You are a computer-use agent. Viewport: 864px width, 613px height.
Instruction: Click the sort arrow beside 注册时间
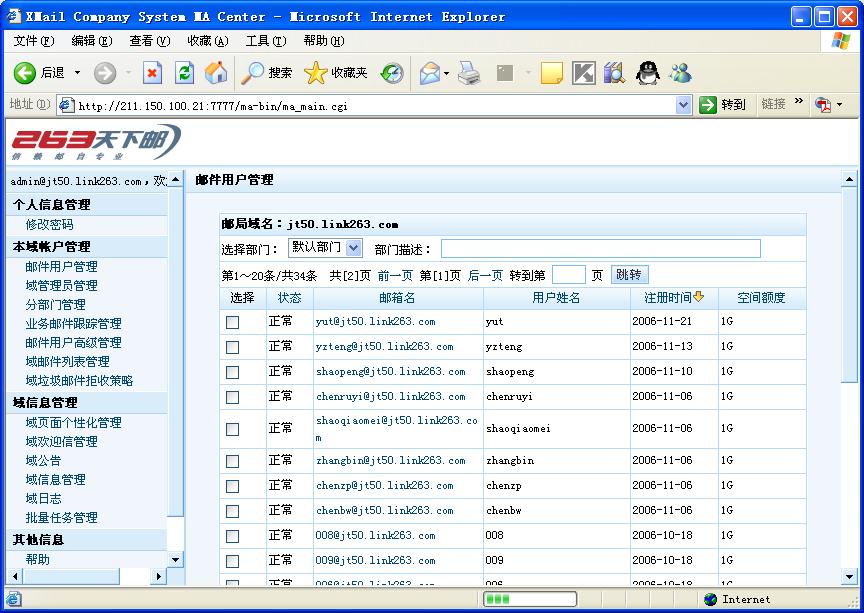(x=699, y=297)
